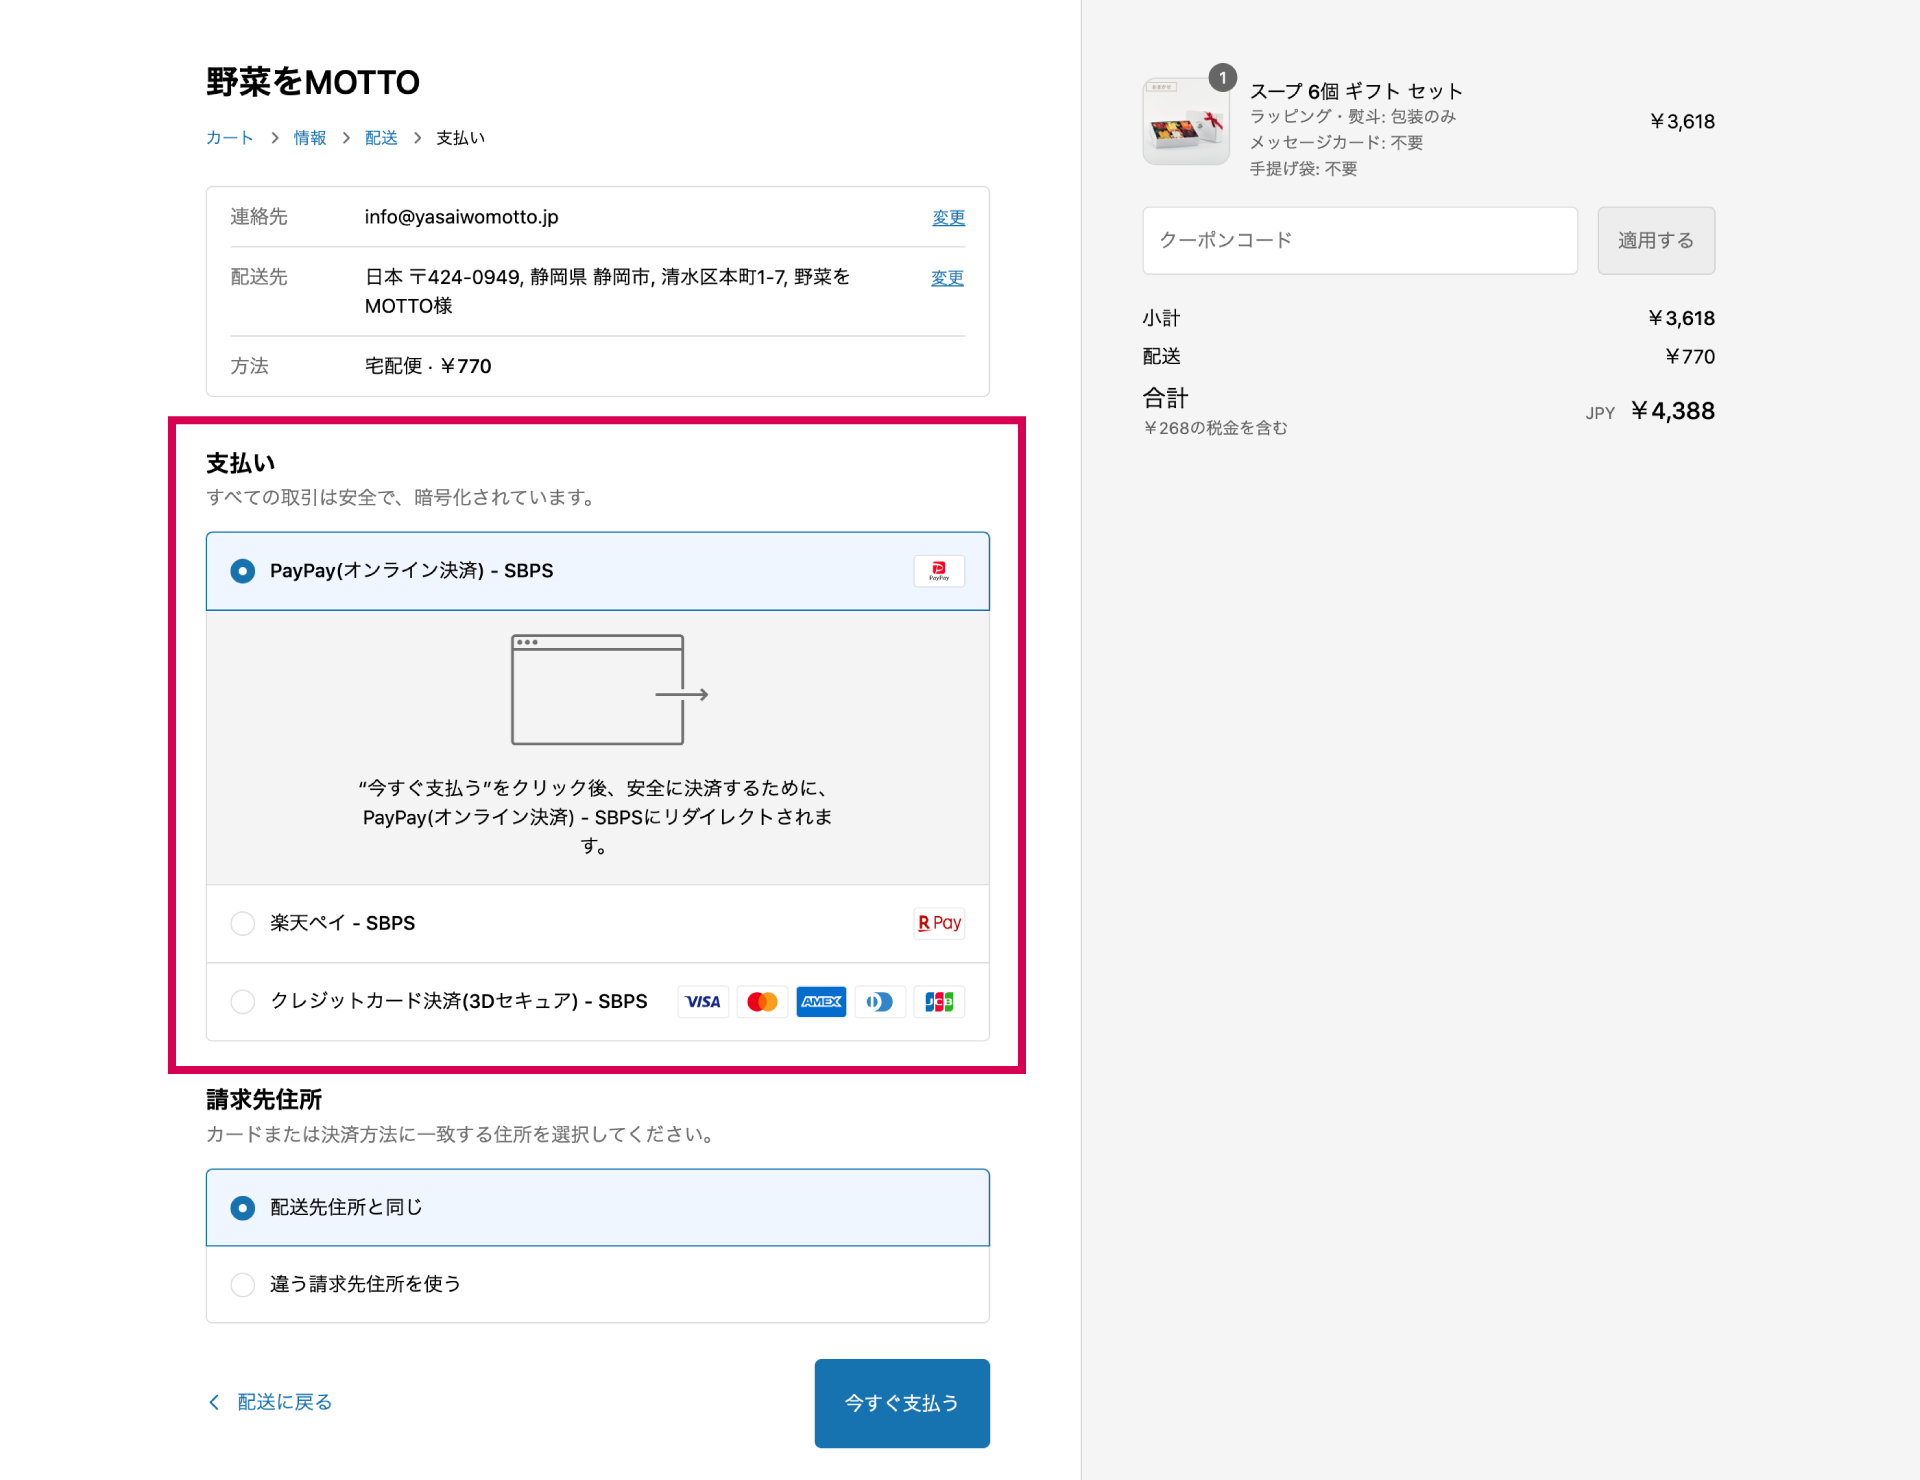This screenshot has height=1480, width=1920.
Task: Choose クレジットカード決済(3Dセキュア) radio button
Action: pyautogui.click(x=243, y=1001)
